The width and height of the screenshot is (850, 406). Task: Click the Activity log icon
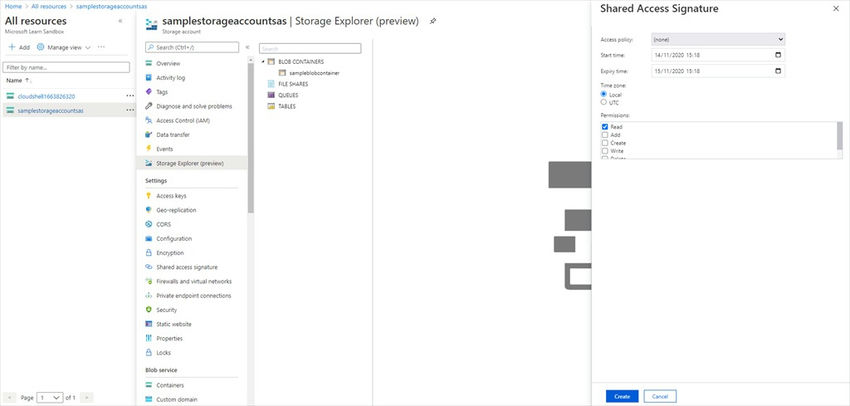pyautogui.click(x=149, y=77)
